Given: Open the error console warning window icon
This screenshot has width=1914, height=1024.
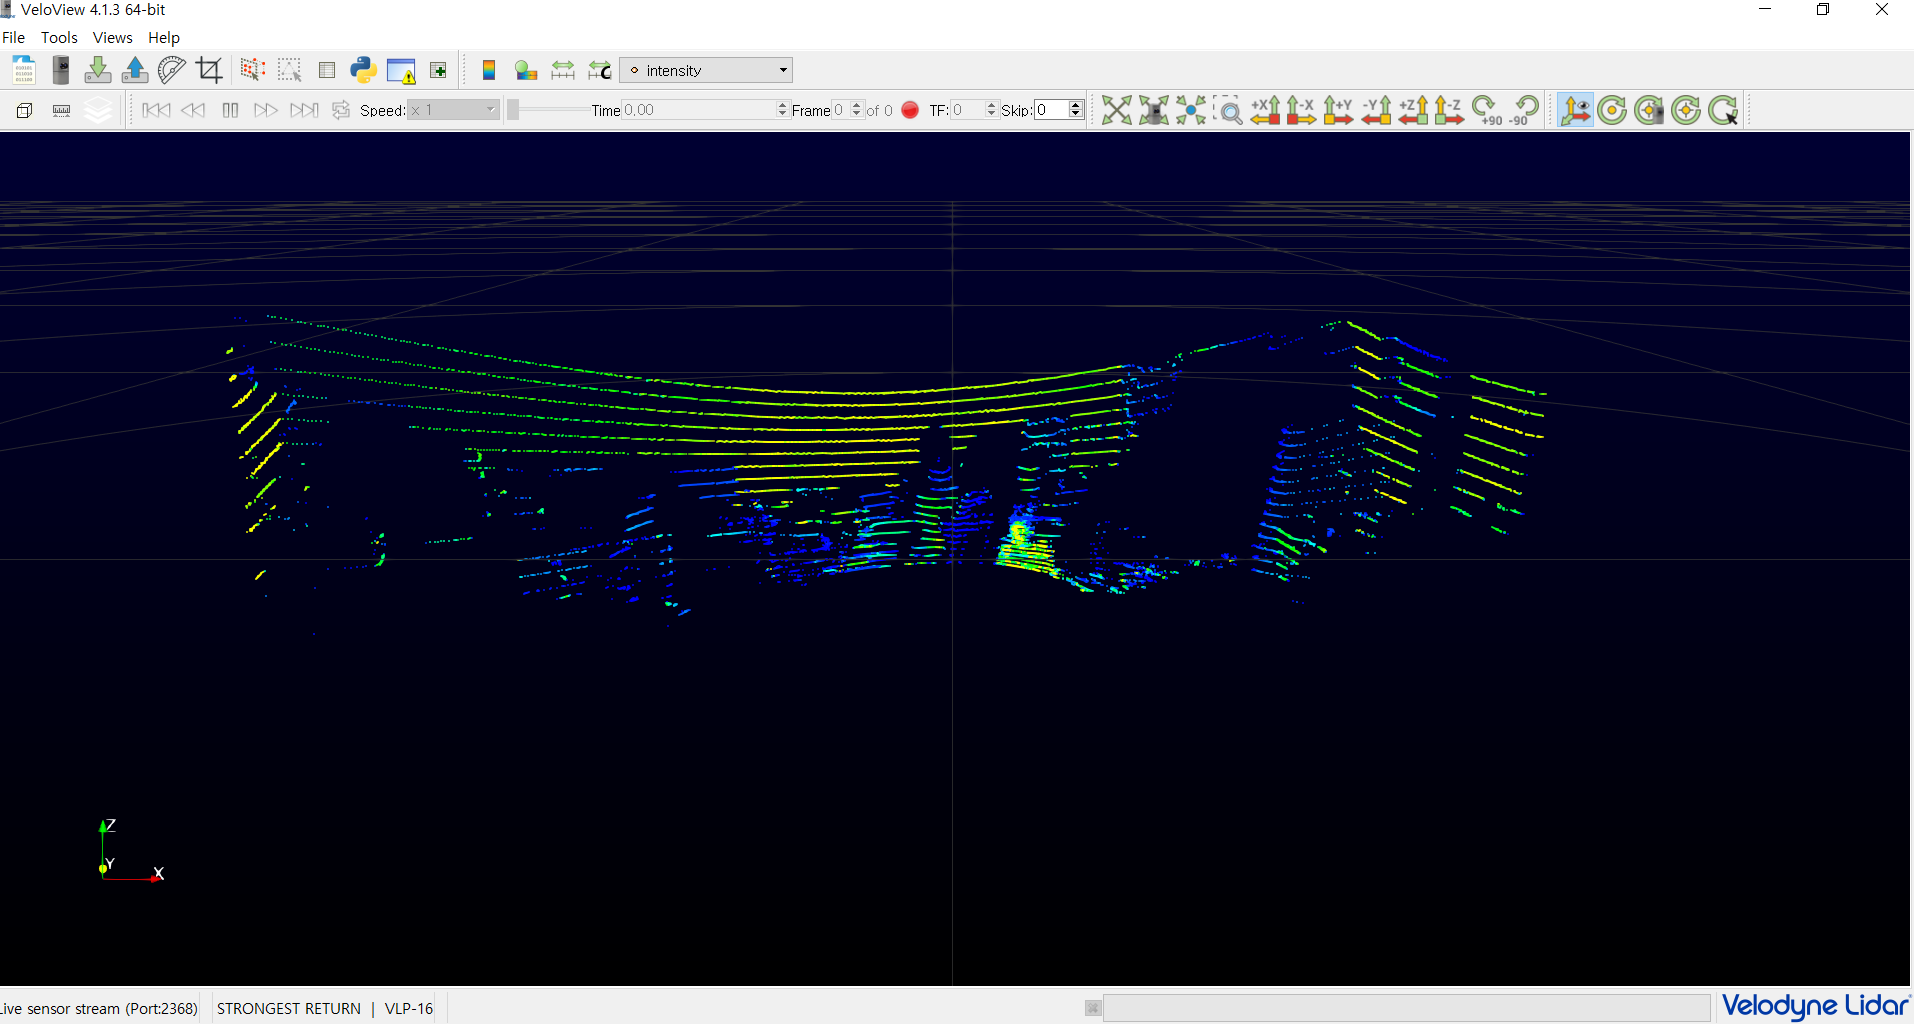Looking at the screenshot, I should point(401,71).
